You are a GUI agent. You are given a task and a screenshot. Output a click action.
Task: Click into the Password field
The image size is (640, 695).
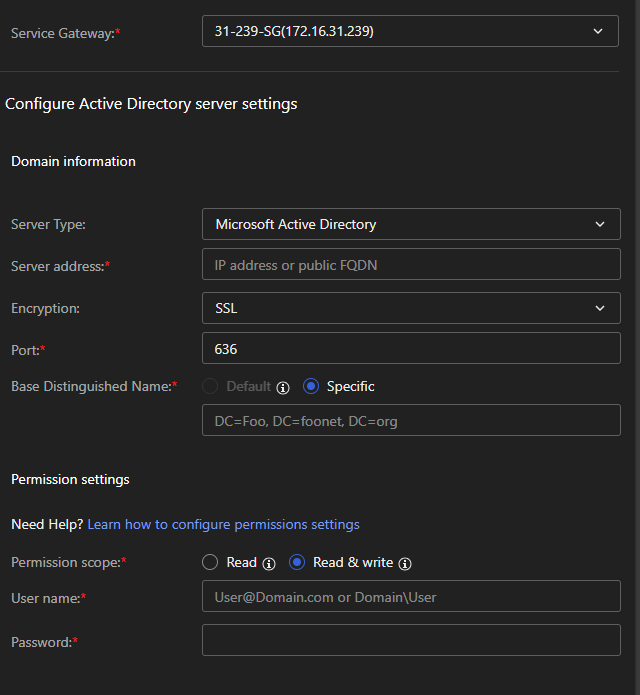pos(411,641)
